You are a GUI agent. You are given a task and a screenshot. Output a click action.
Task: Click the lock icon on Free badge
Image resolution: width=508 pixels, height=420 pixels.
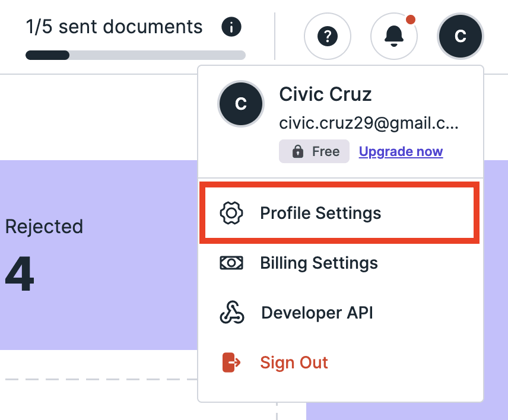298,151
